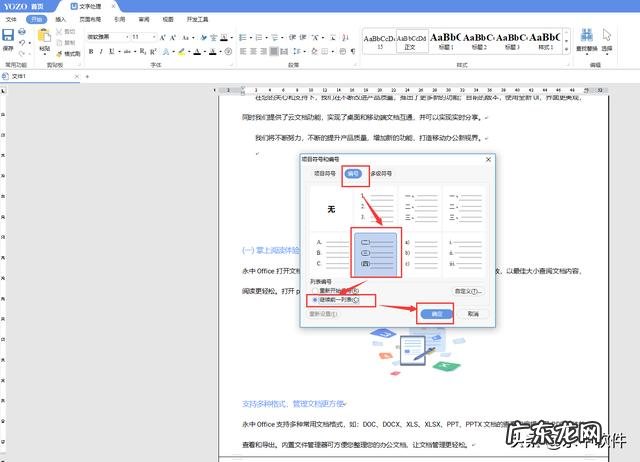Screen dimensions: 640x462
Task: Open the highlight color dropdown arrow
Action: [189, 52]
